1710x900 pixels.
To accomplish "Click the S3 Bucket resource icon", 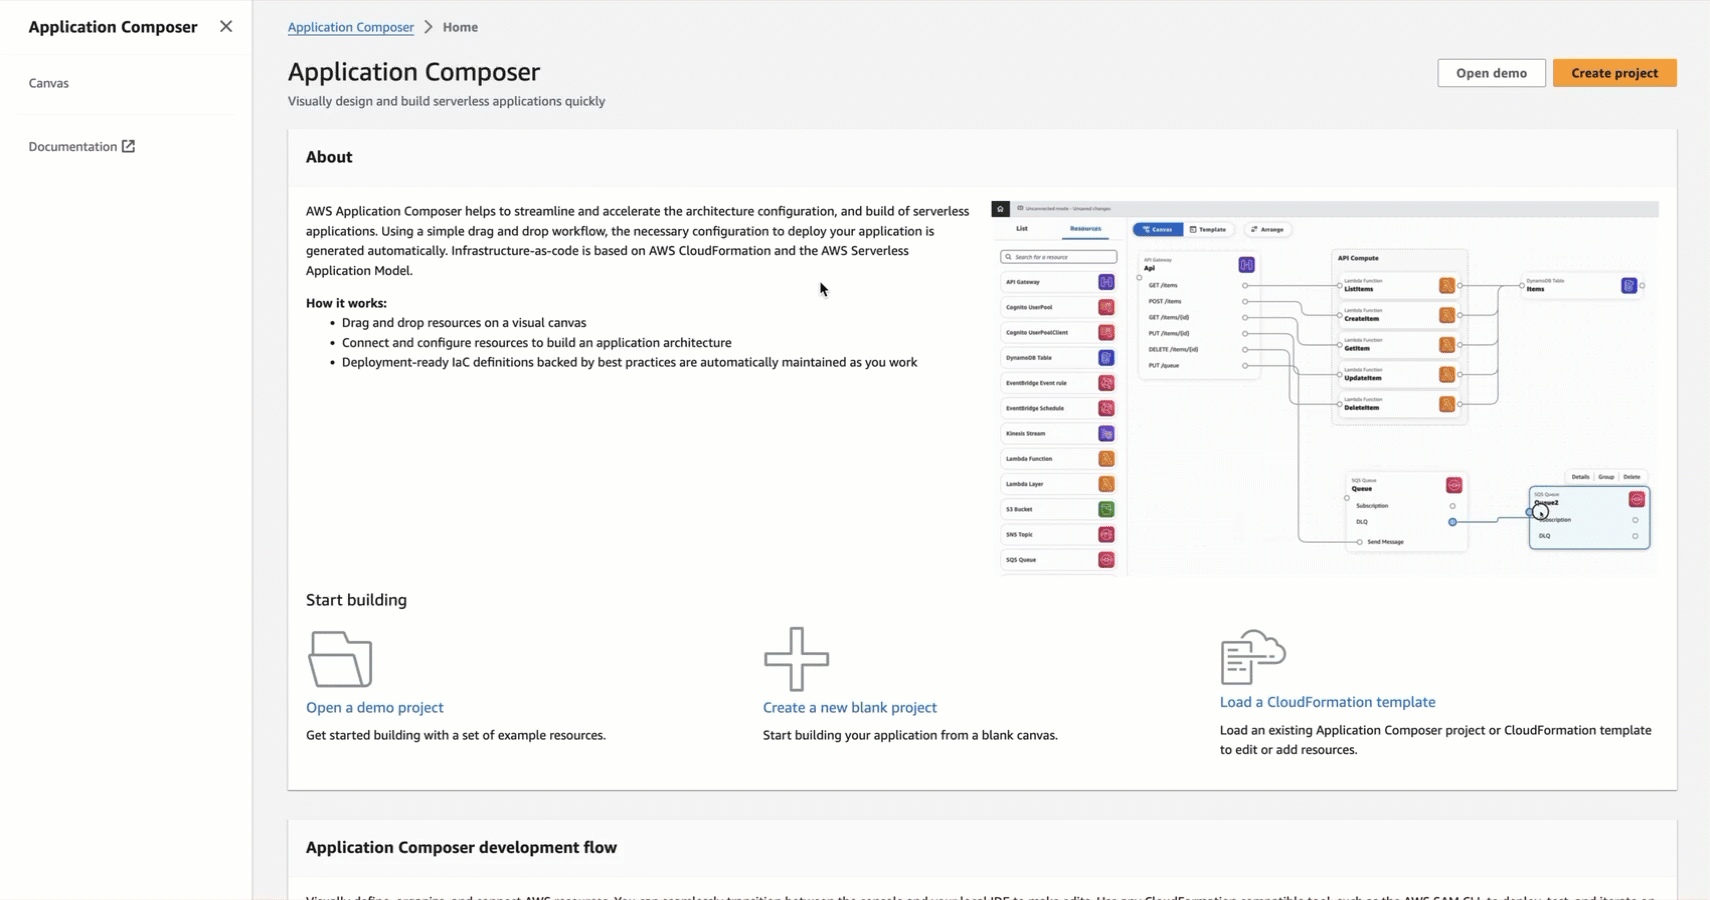I will [1105, 509].
